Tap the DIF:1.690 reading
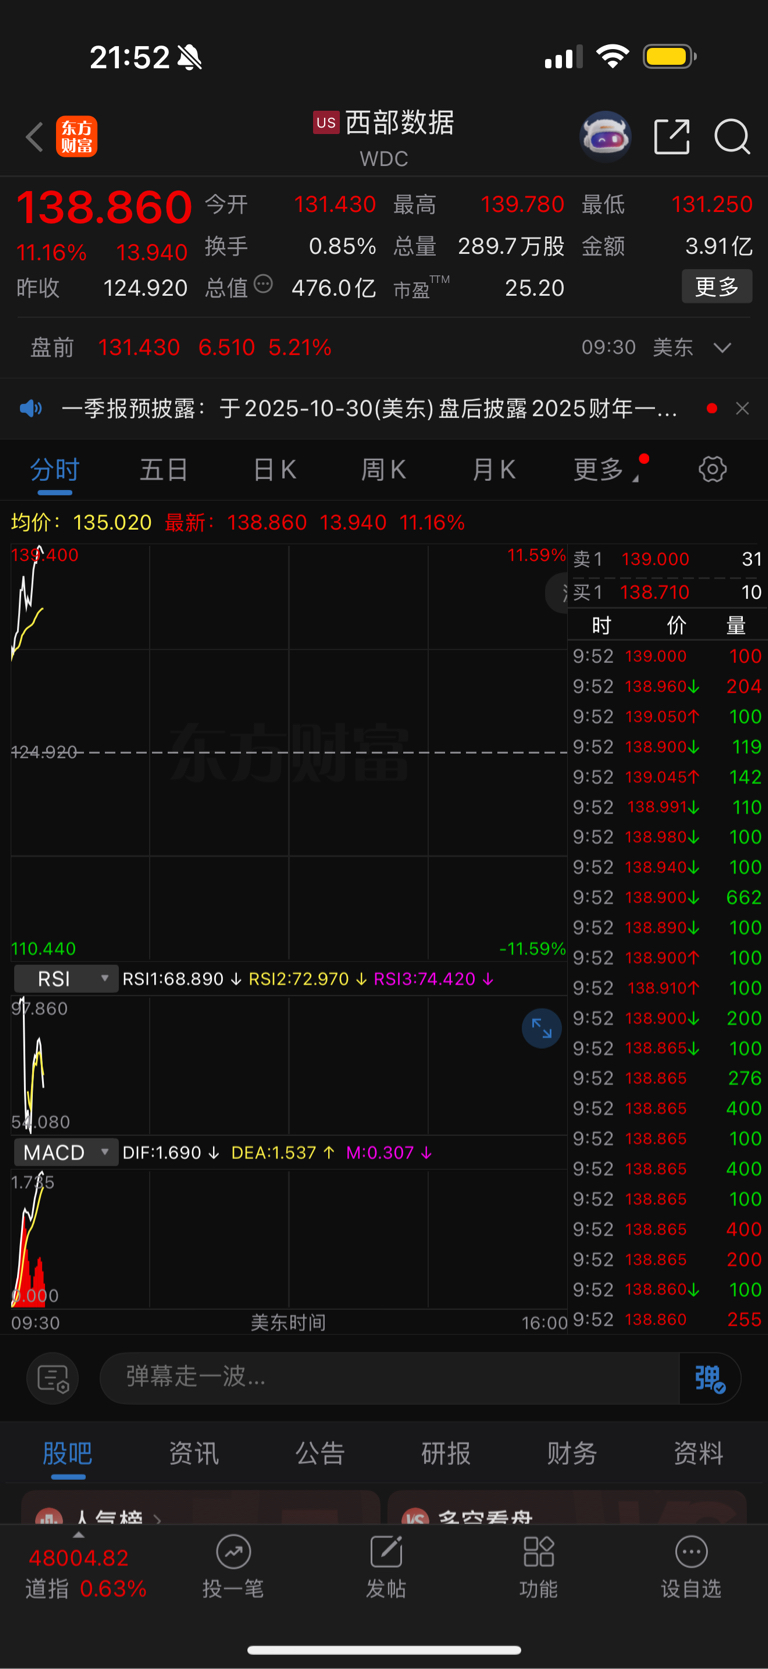 coord(171,1153)
